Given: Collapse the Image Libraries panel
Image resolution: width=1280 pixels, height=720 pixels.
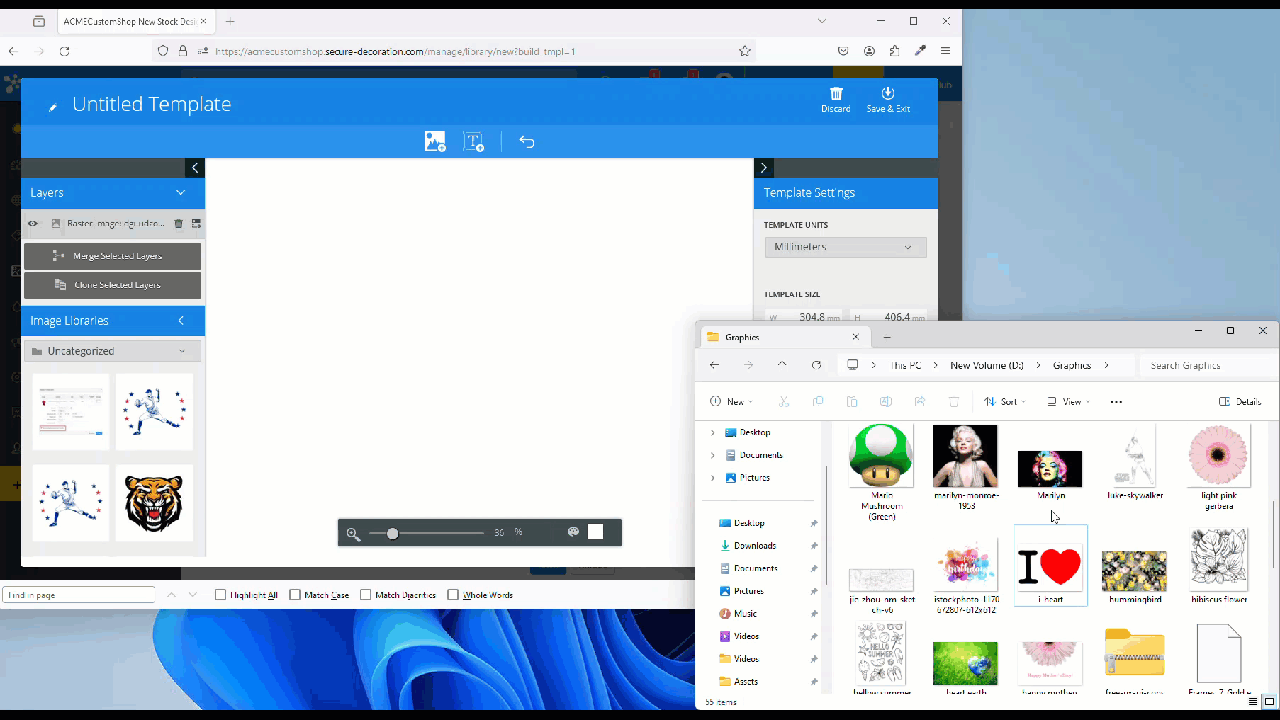Looking at the screenshot, I should tap(181, 321).
